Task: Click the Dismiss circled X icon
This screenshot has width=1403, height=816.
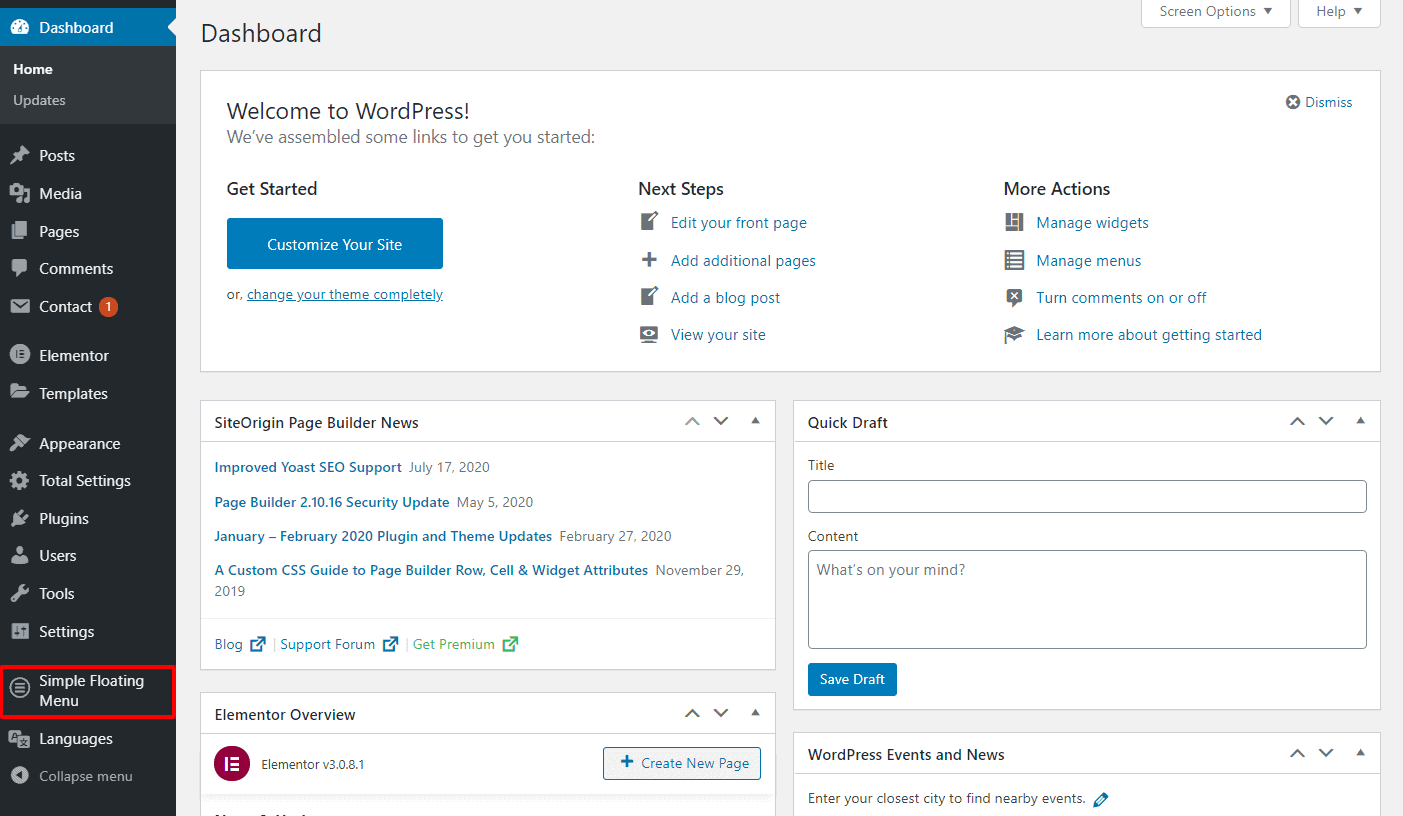Action: [x=1293, y=102]
